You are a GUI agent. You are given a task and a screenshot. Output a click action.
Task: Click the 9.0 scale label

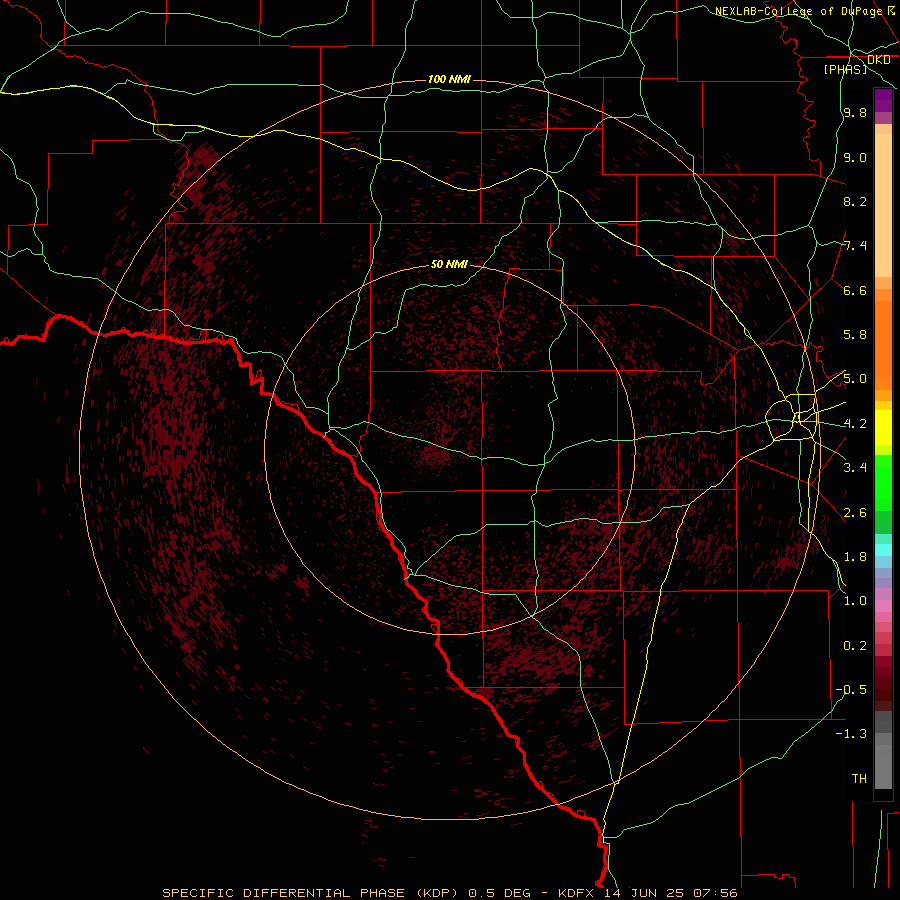pos(855,157)
